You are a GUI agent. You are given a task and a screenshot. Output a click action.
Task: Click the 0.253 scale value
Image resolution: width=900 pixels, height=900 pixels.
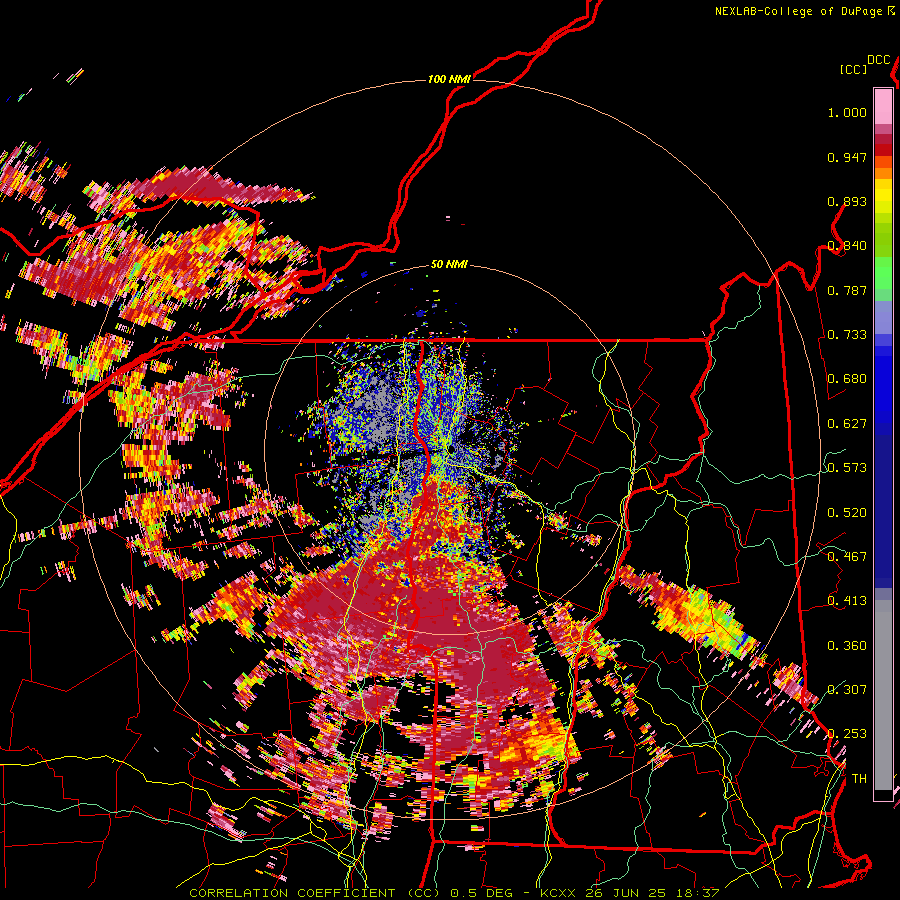point(847,734)
